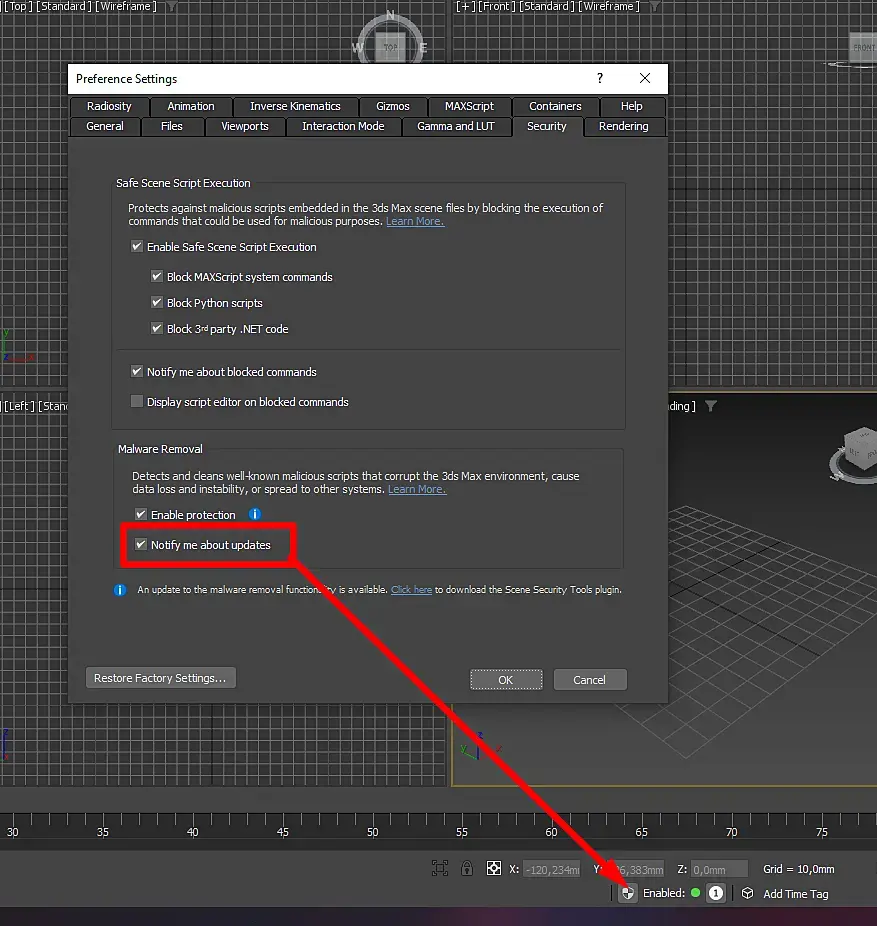The image size is (877, 926).
Task: Open Left viewport label menu
Action: pyautogui.click(x=18, y=406)
